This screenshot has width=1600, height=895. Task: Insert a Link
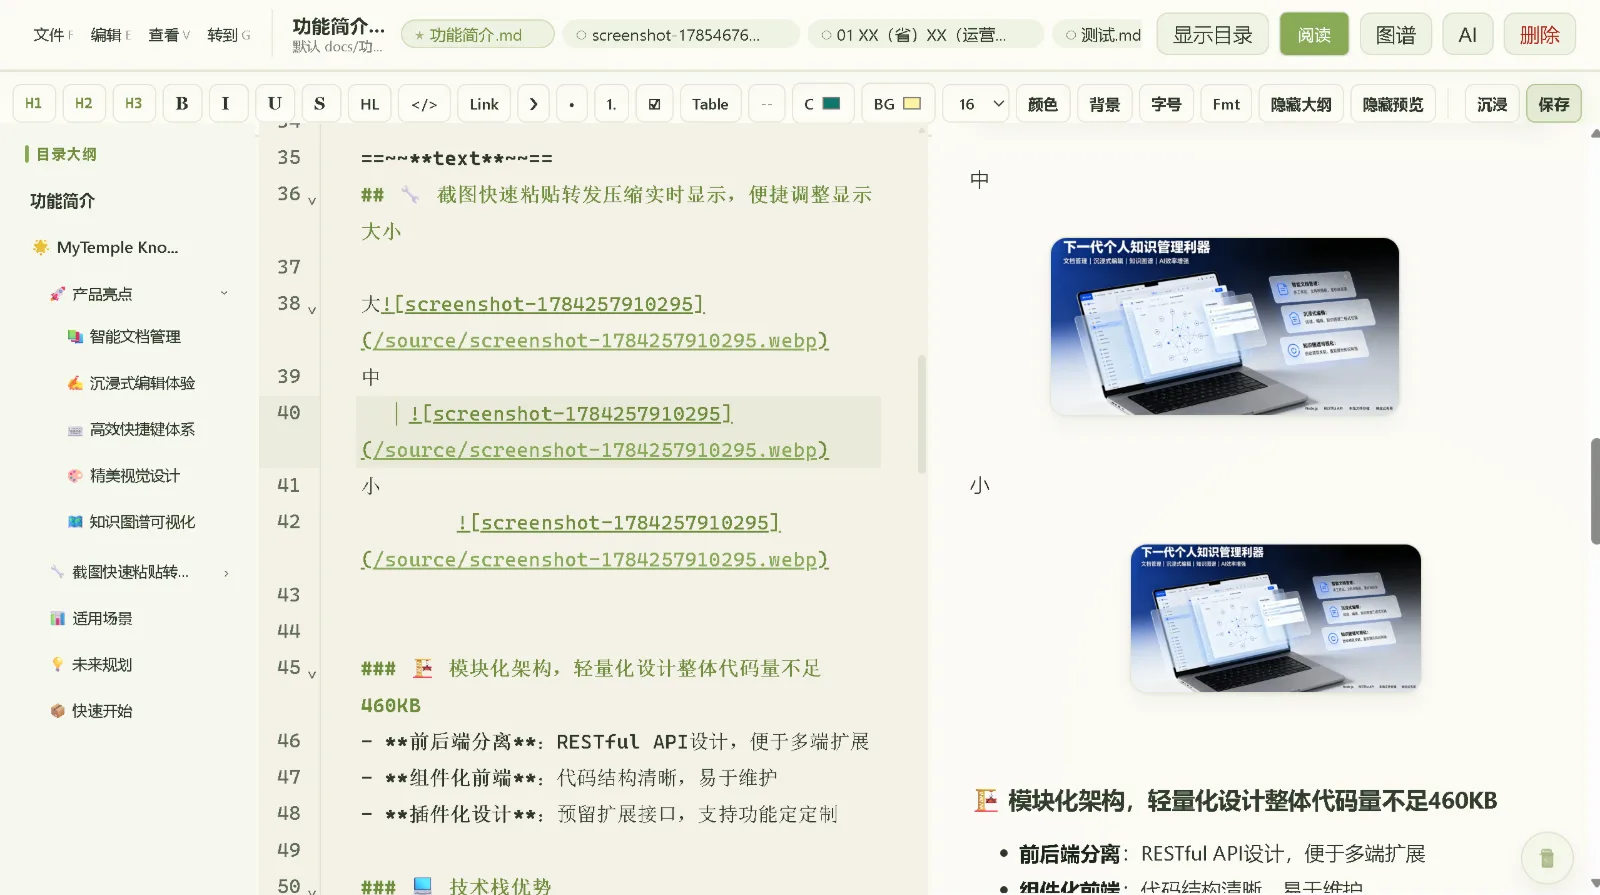[484, 104]
